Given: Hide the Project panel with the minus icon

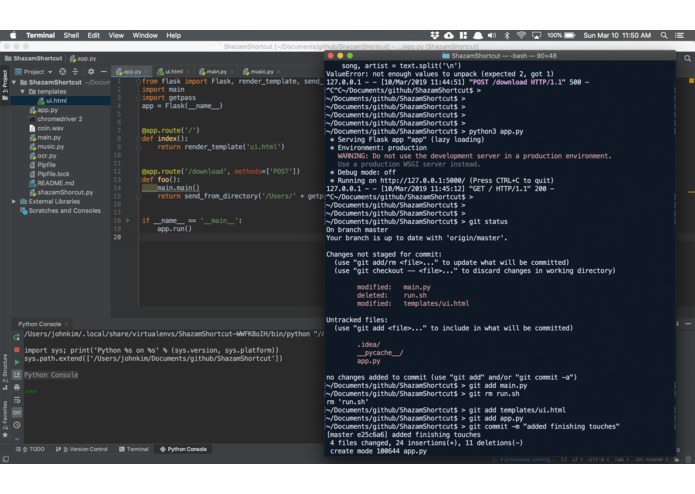Looking at the screenshot, I should point(104,71).
